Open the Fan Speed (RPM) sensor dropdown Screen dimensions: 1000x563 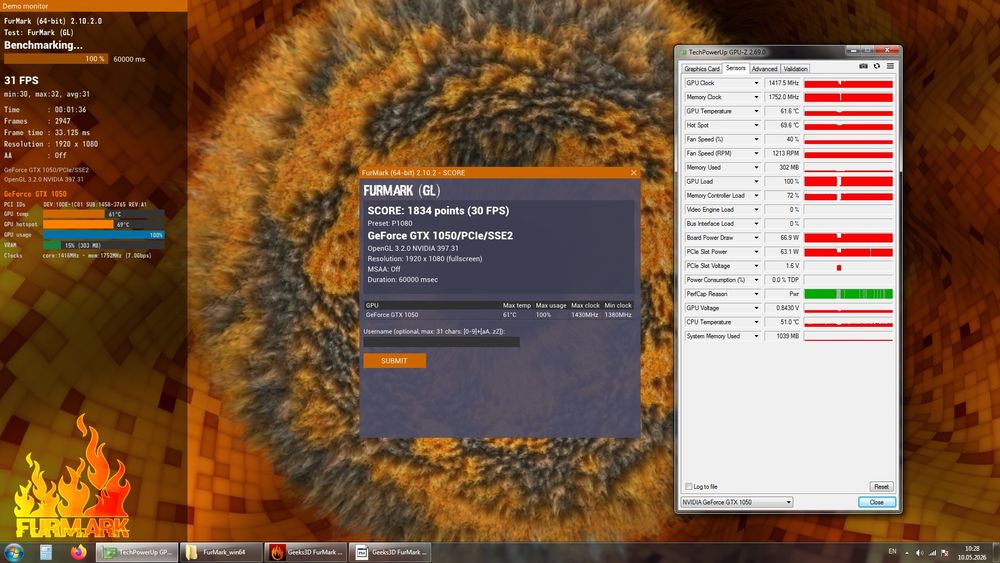pos(756,154)
